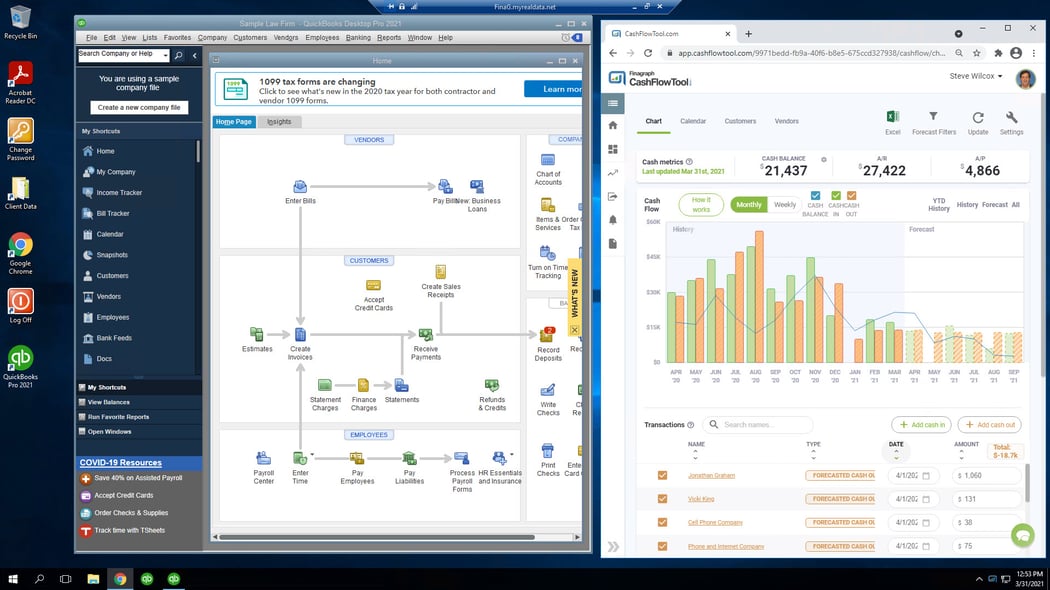Image resolution: width=1050 pixels, height=590 pixels.
Task: Open green chat bubble in CashFlowTool
Action: pos(1023,535)
